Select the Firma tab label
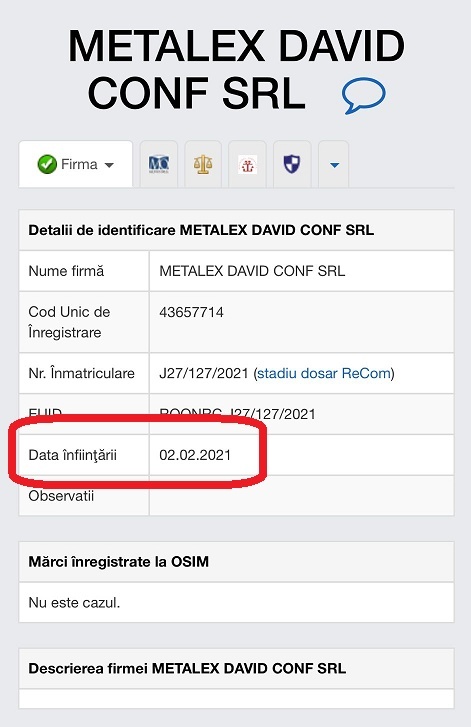Screen dimensions: 471x727 coord(79,164)
